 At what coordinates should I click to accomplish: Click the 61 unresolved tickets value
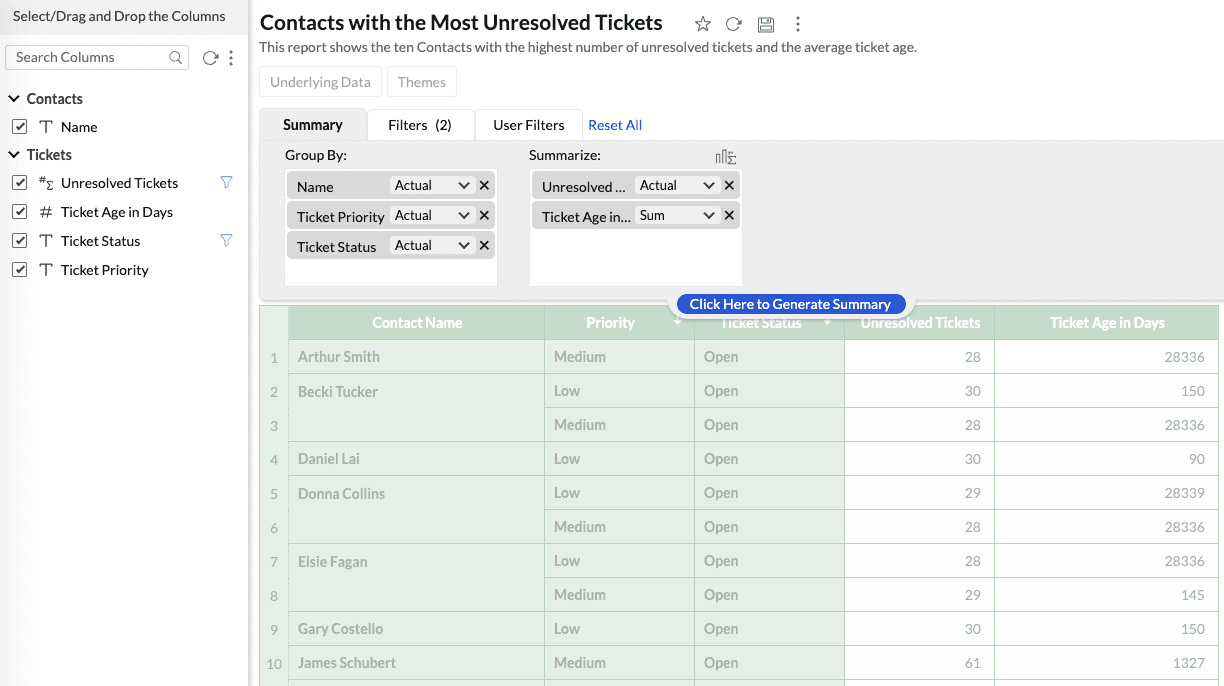point(972,663)
